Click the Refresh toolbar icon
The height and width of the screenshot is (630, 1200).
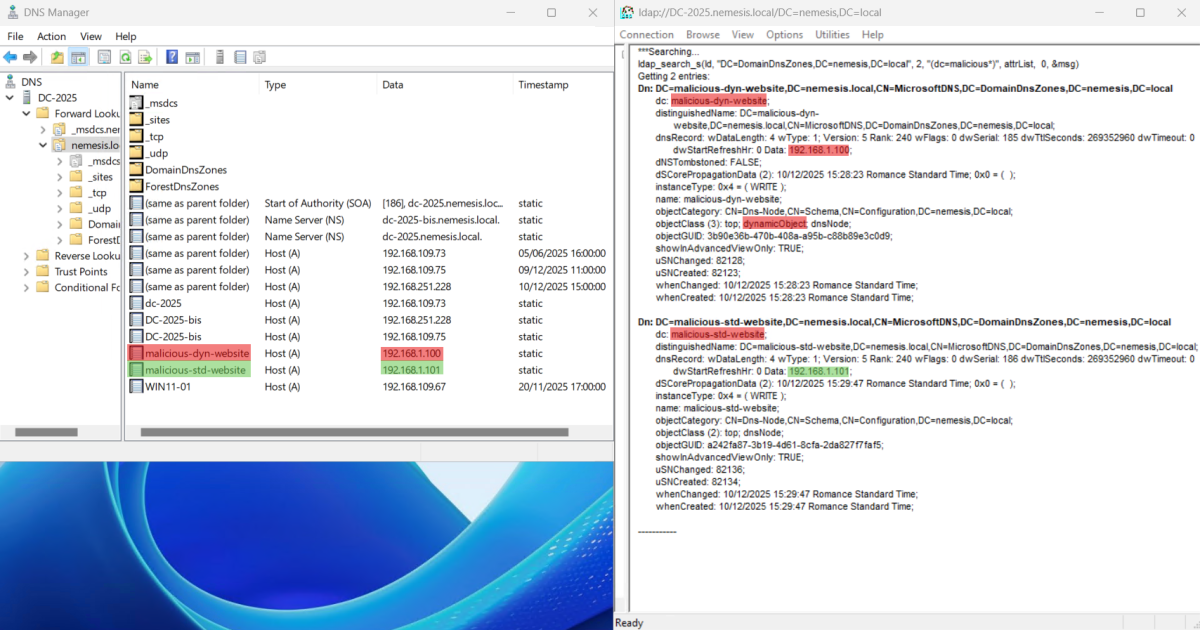(125, 57)
